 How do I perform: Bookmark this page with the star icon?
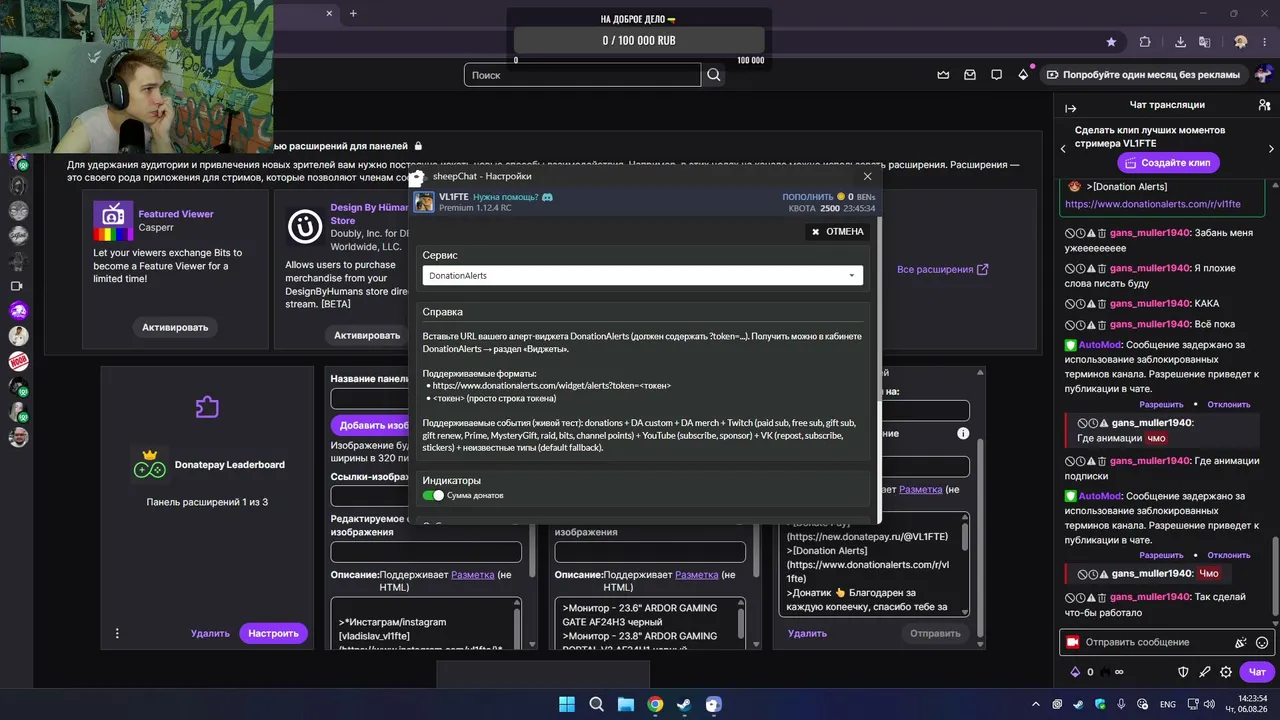(1111, 42)
